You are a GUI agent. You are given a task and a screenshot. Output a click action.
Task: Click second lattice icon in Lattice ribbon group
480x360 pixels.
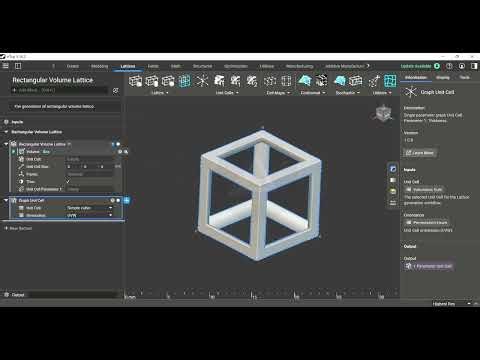point(152,81)
